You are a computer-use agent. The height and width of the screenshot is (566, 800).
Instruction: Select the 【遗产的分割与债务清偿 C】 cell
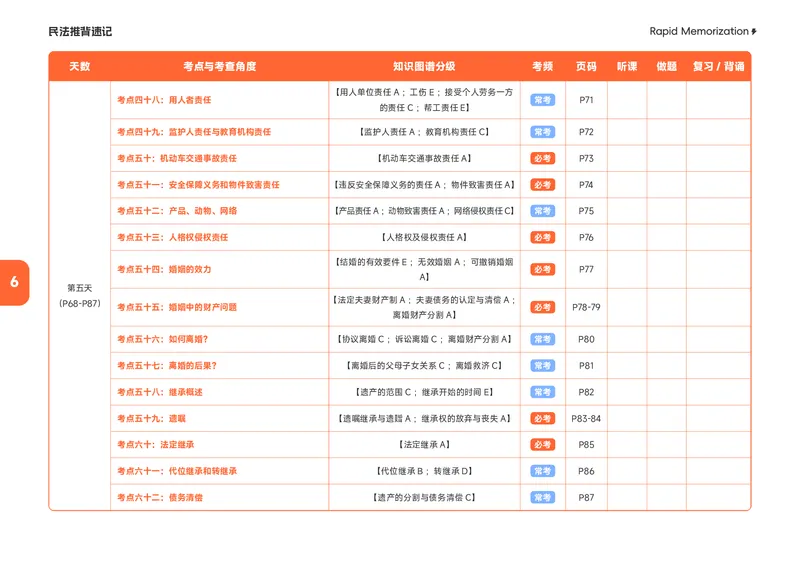click(424, 498)
